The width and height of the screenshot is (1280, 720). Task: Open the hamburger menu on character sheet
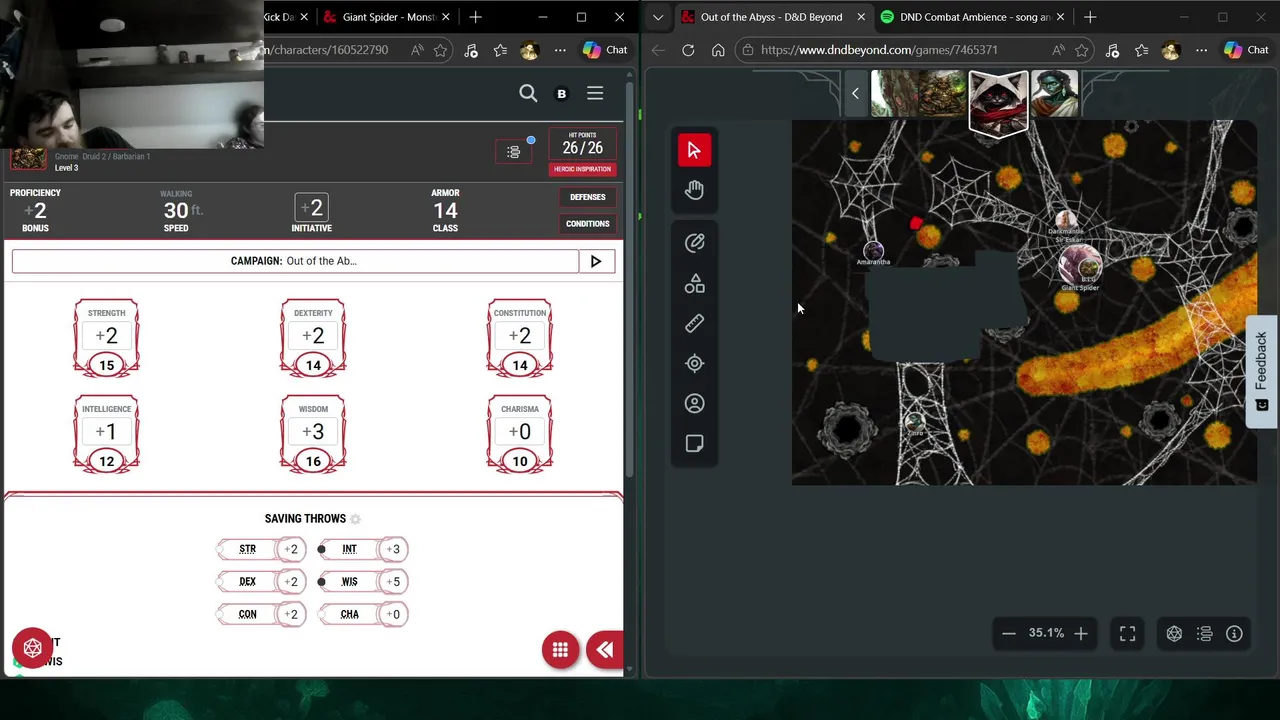pos(595,93)
